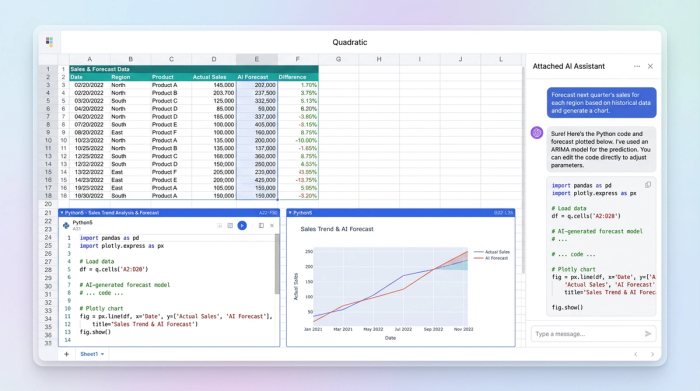Click the Quadratic logo icon

(x=49, y=42)
